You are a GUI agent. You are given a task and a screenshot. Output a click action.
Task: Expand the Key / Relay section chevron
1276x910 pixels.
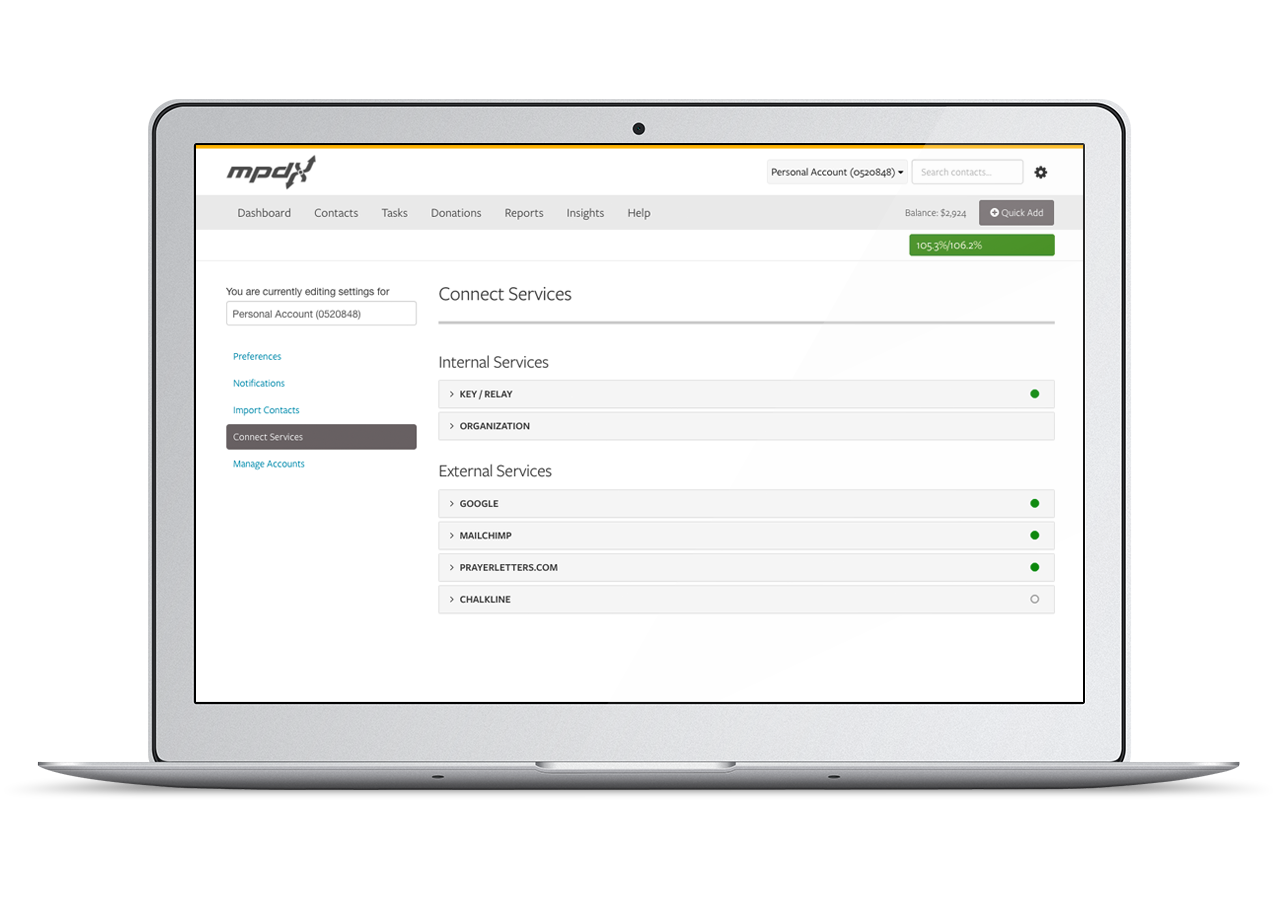click(452, 394)
